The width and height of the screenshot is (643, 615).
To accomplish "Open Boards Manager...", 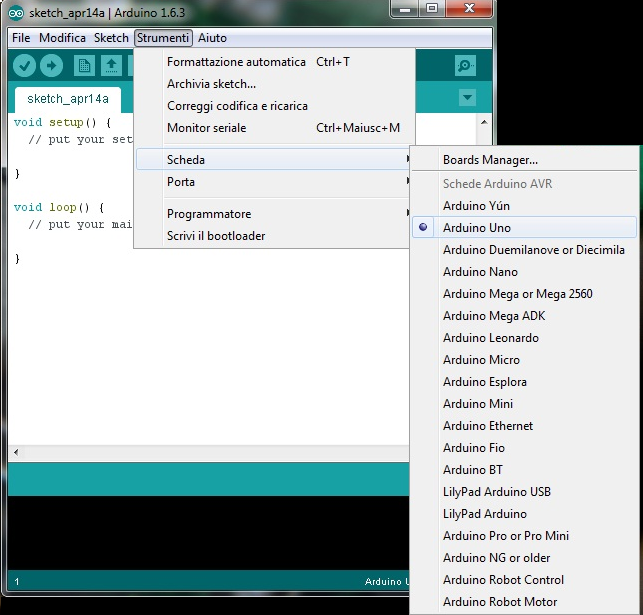I will [524, 159].
